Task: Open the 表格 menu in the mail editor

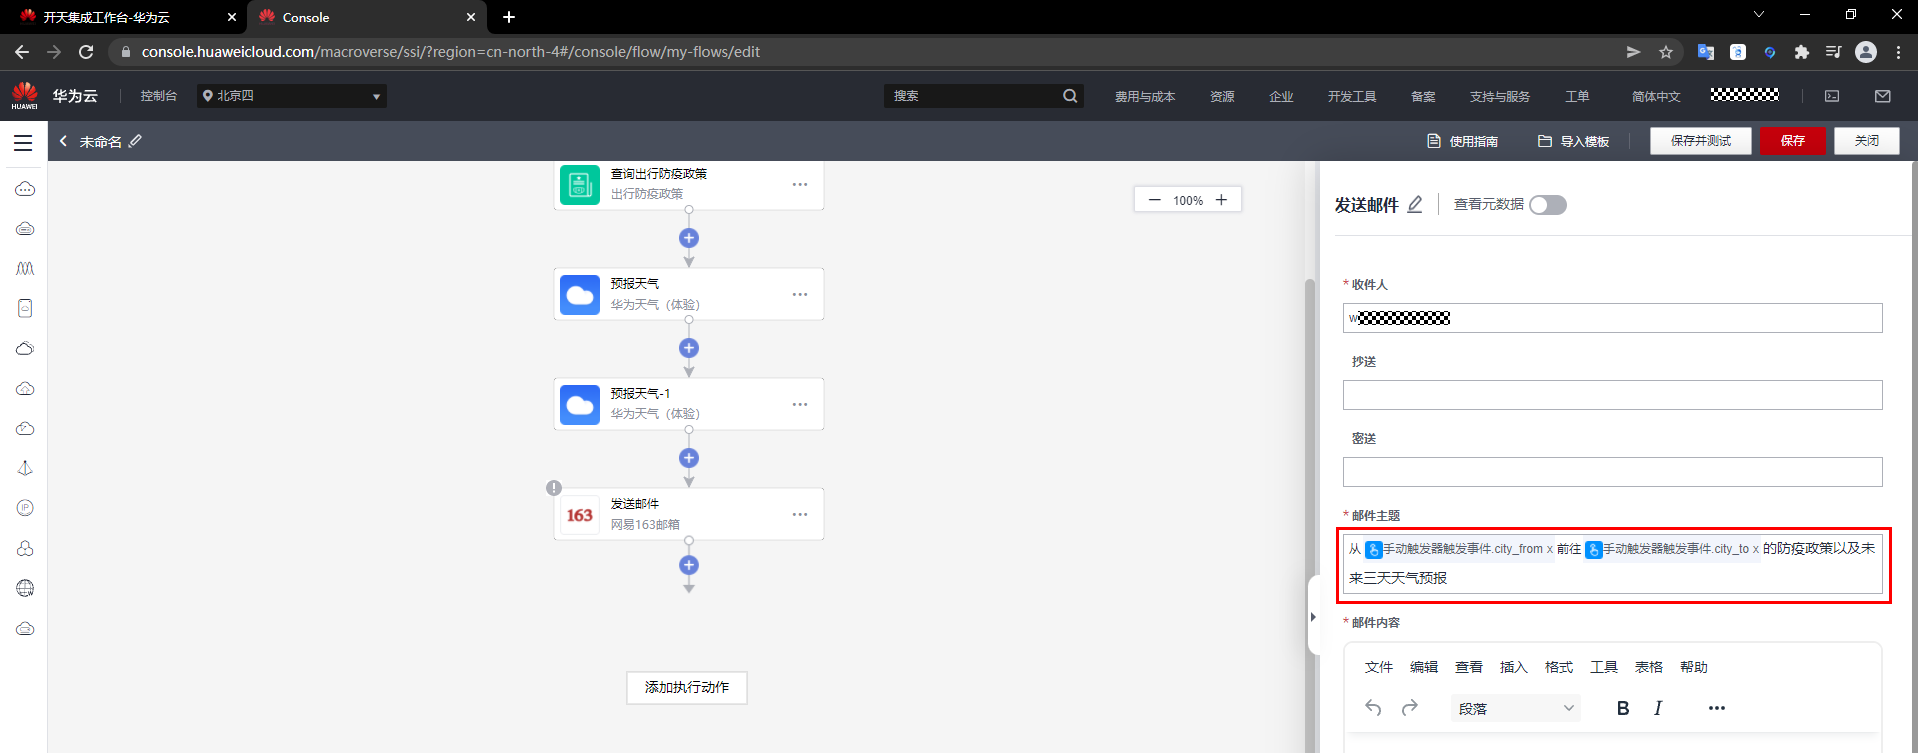Action: [x=1649, y=667]
